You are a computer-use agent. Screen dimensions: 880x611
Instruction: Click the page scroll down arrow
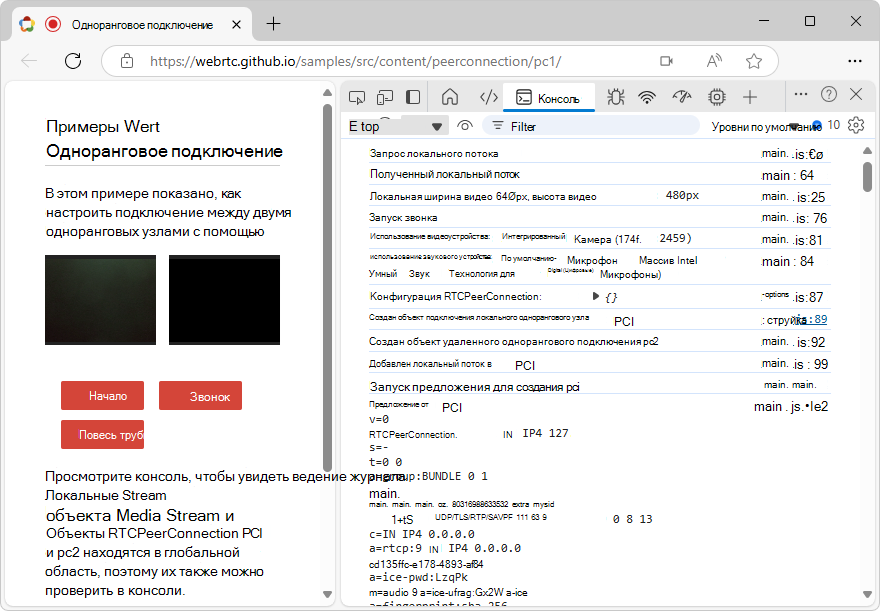coord(328,594)
